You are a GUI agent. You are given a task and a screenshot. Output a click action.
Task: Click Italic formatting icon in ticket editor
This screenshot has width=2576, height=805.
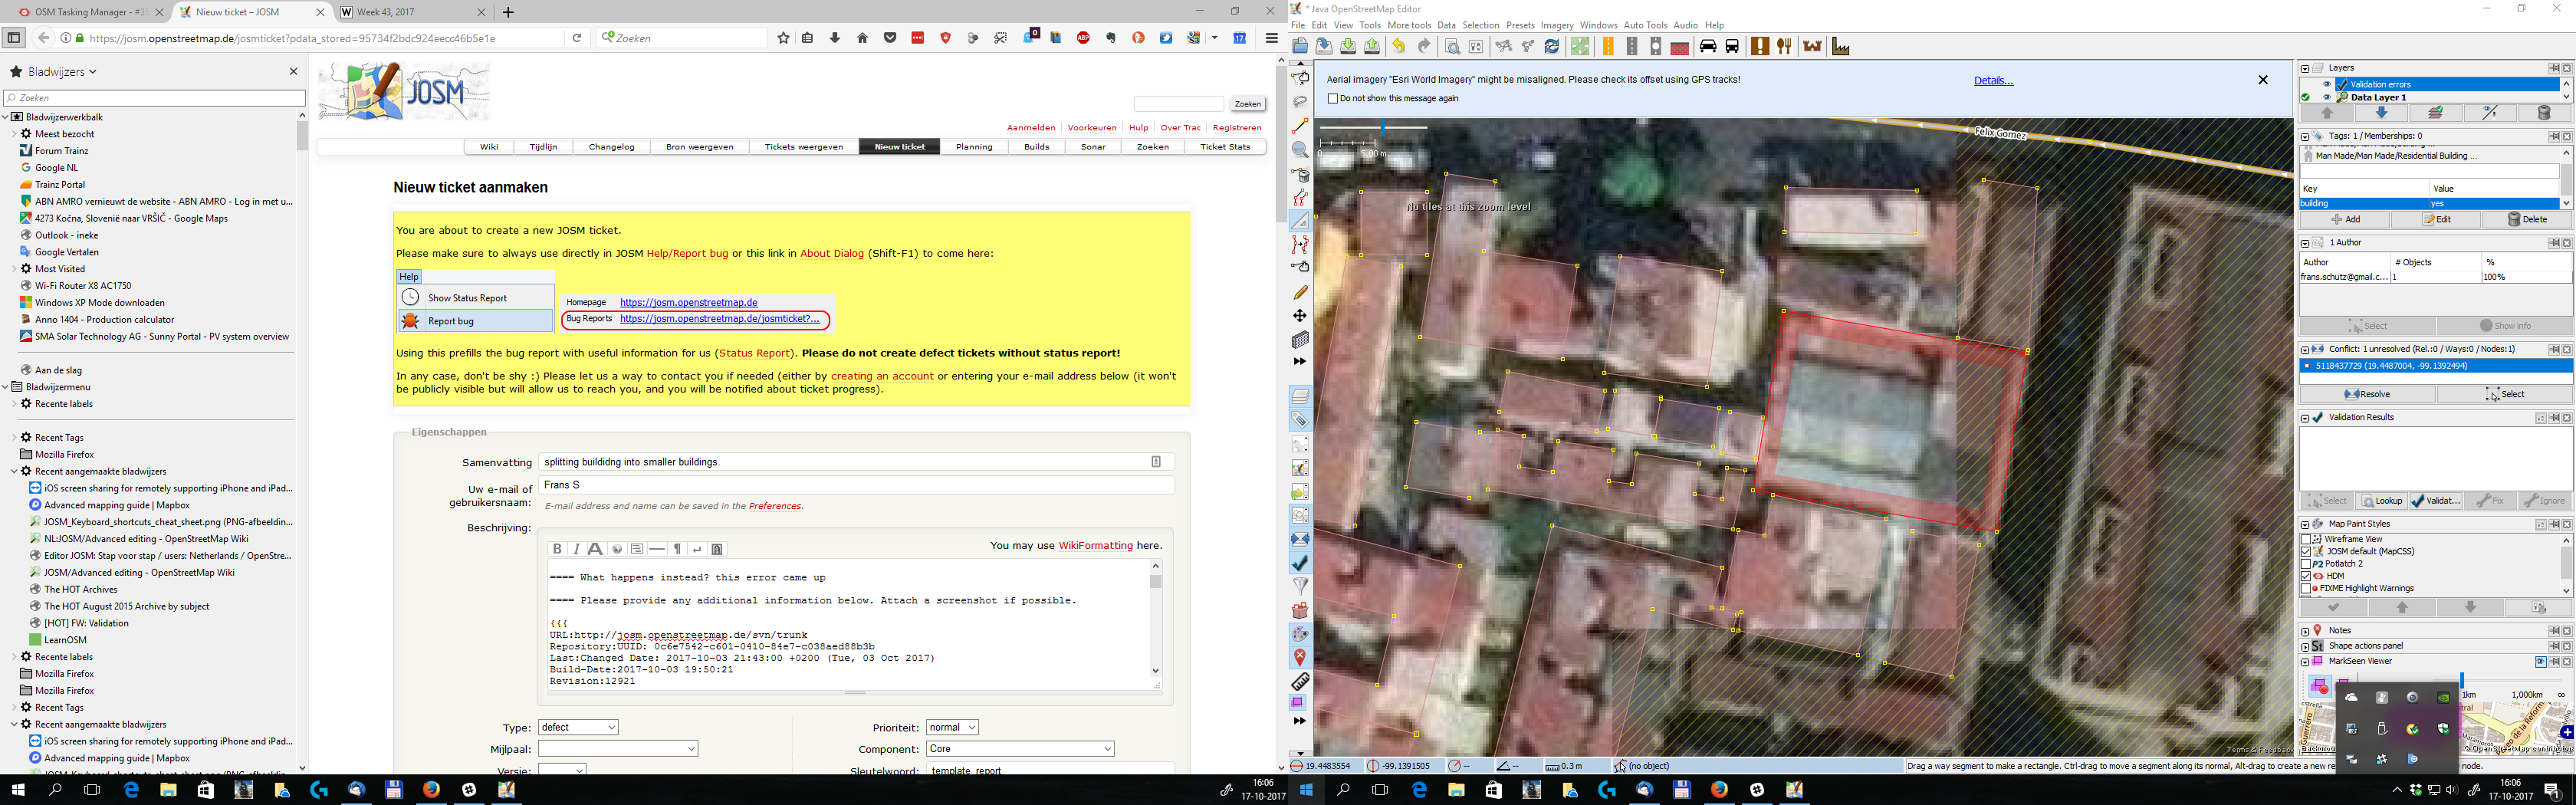[x=576, y=548]
